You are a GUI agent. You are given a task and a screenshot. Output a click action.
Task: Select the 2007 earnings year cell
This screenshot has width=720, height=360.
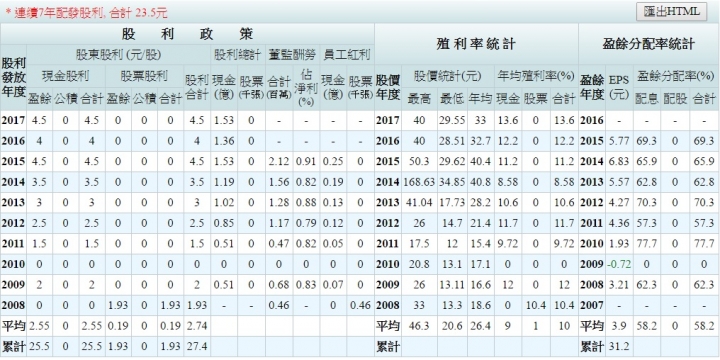(591, 305)
